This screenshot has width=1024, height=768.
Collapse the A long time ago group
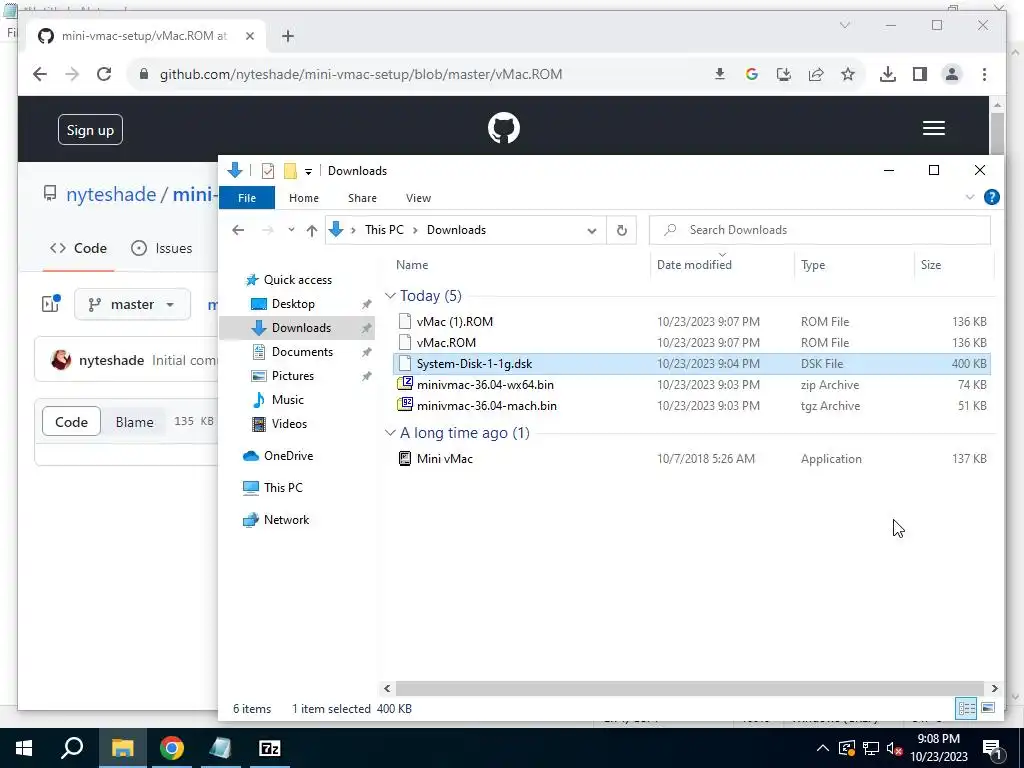click(x=390, y=432)
